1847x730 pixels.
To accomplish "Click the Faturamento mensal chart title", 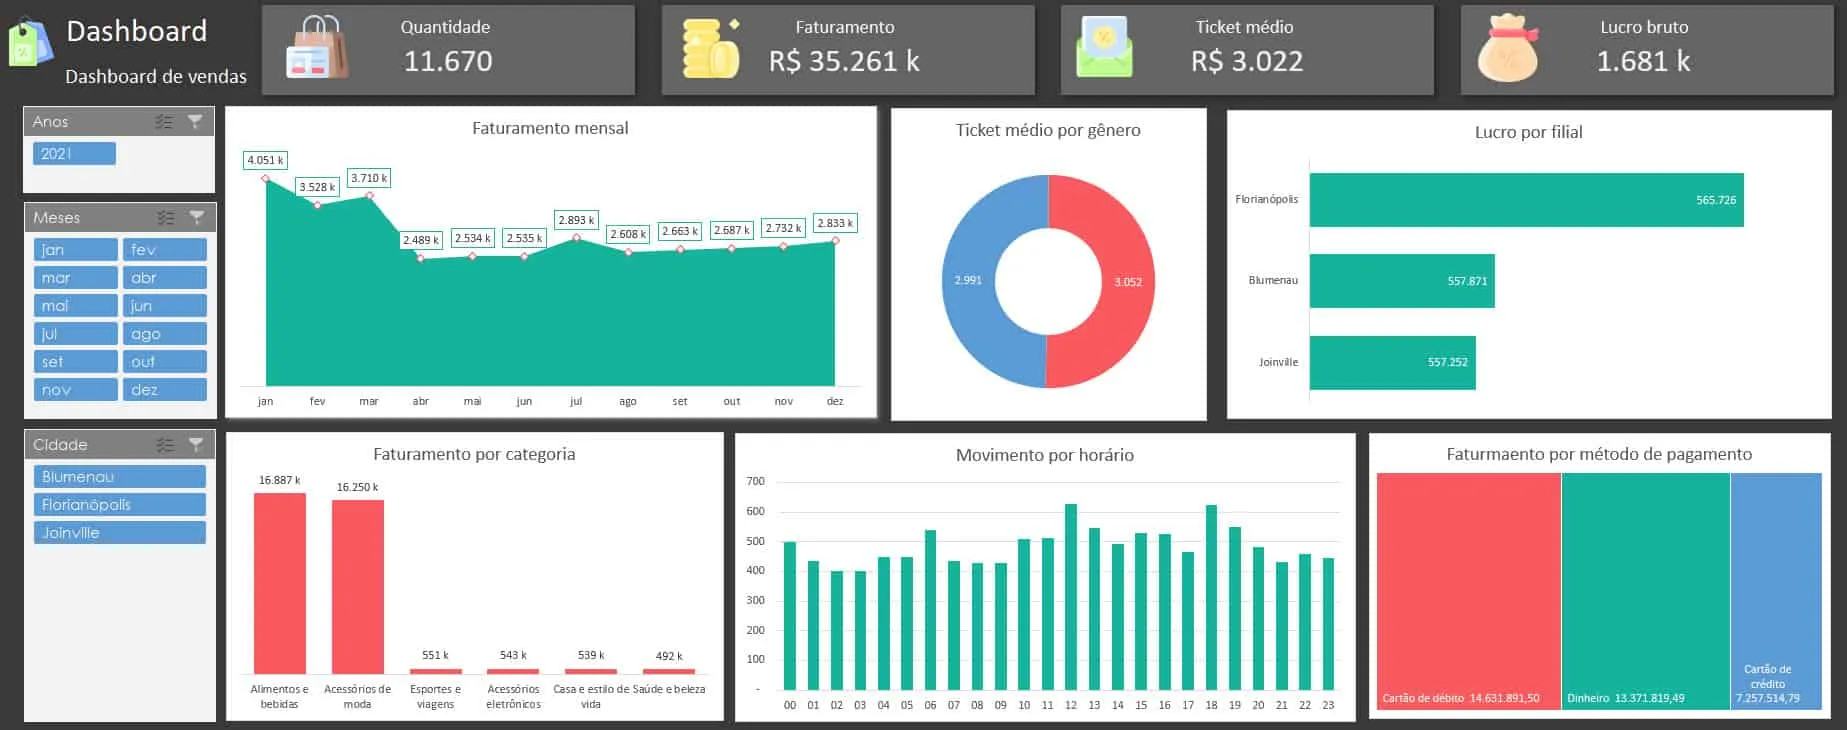I will [x=550, y=128].
